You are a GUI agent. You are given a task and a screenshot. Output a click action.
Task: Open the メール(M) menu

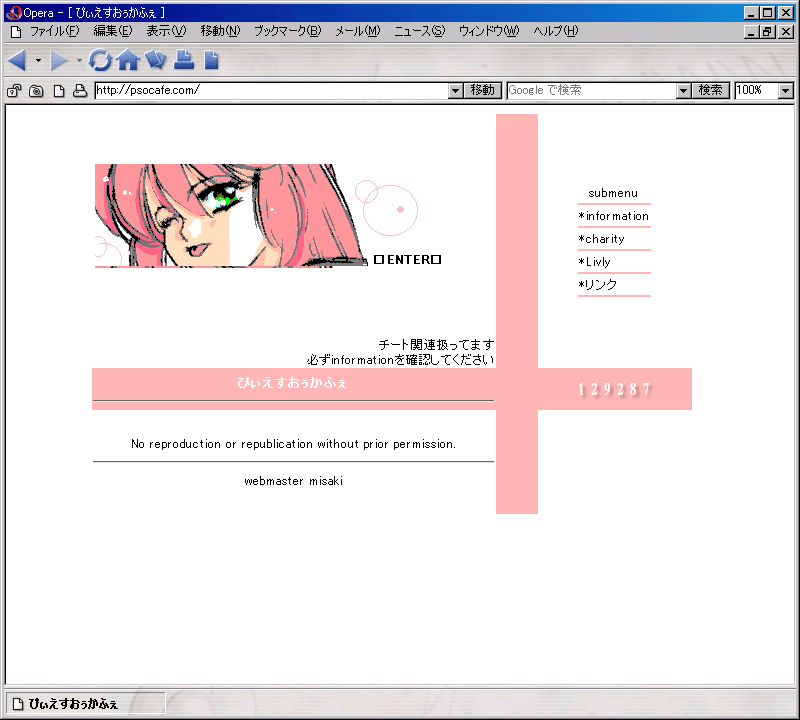[358, 31]
